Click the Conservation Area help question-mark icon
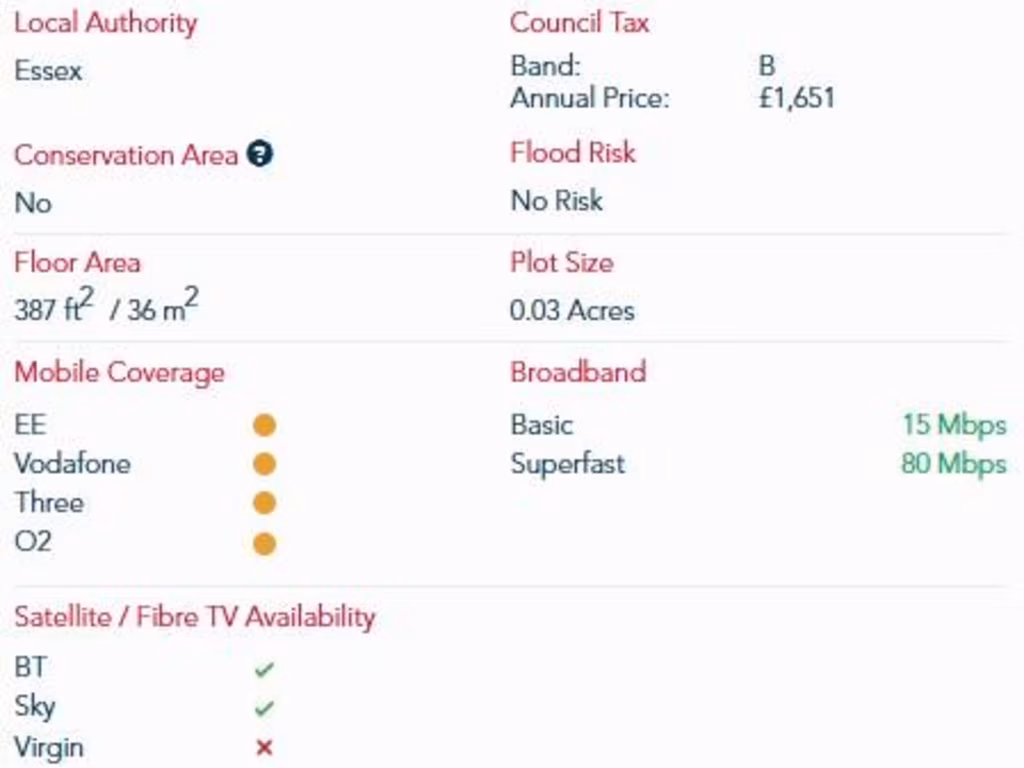 pos(260,155)
